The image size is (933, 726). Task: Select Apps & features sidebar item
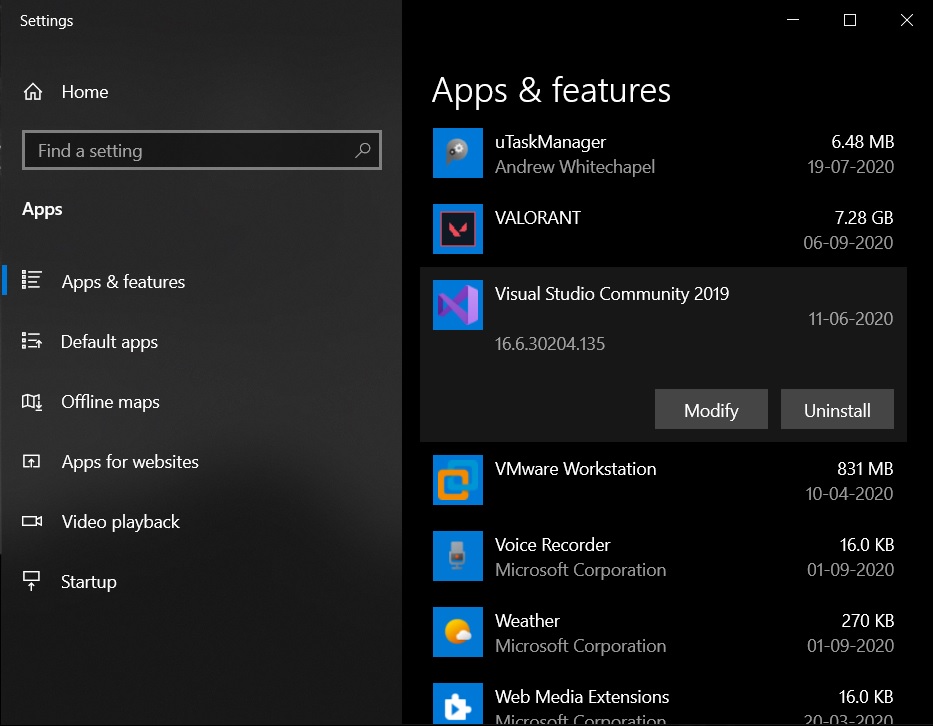click(201, 281)
